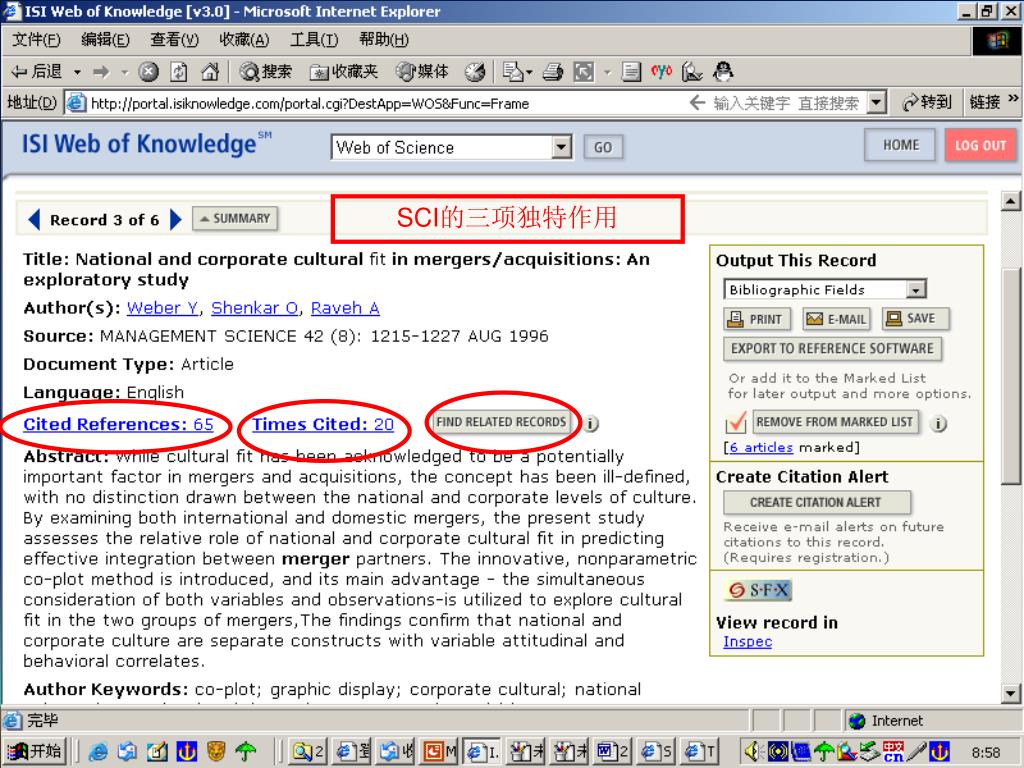This screenshot has width=1024, height=768.
Task: Click the Messenger icon in IE toolbar
Action: pyautogui.click(x=723, y=71)
